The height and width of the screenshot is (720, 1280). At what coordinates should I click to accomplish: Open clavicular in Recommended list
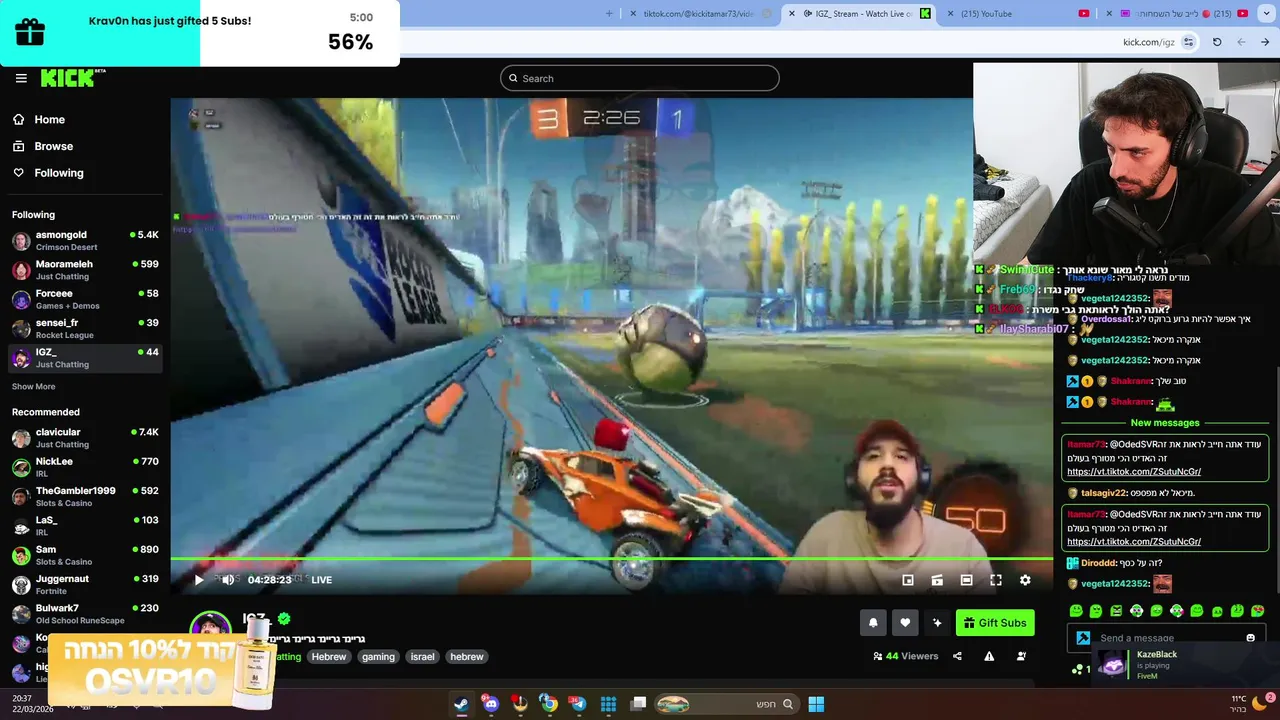tap(85, 438)
